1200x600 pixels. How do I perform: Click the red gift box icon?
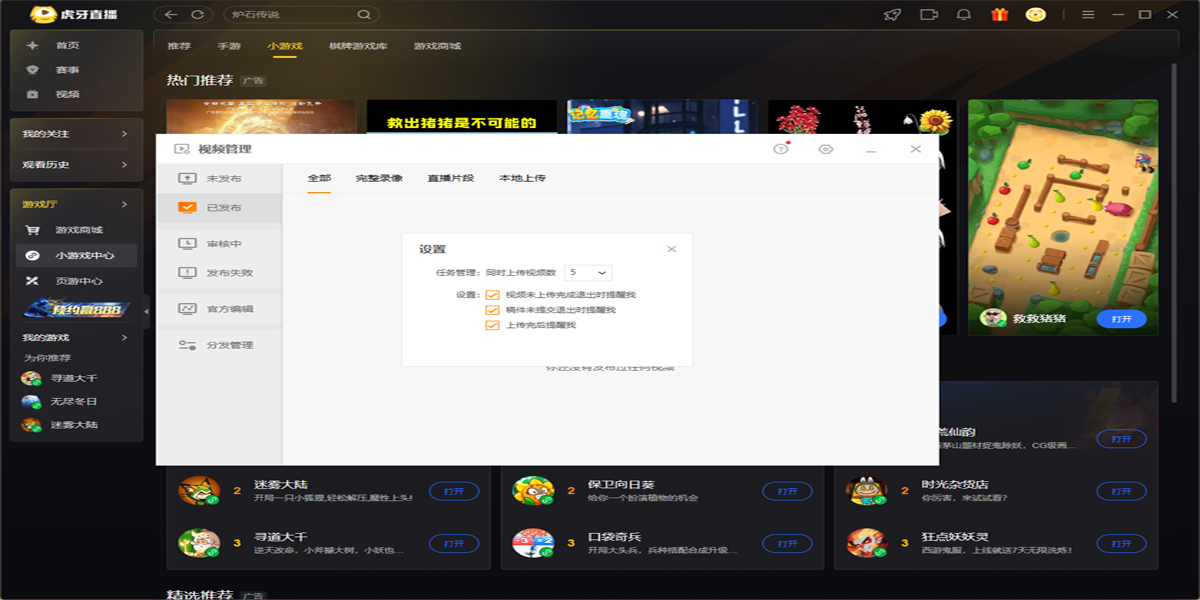tap(999, 15)
